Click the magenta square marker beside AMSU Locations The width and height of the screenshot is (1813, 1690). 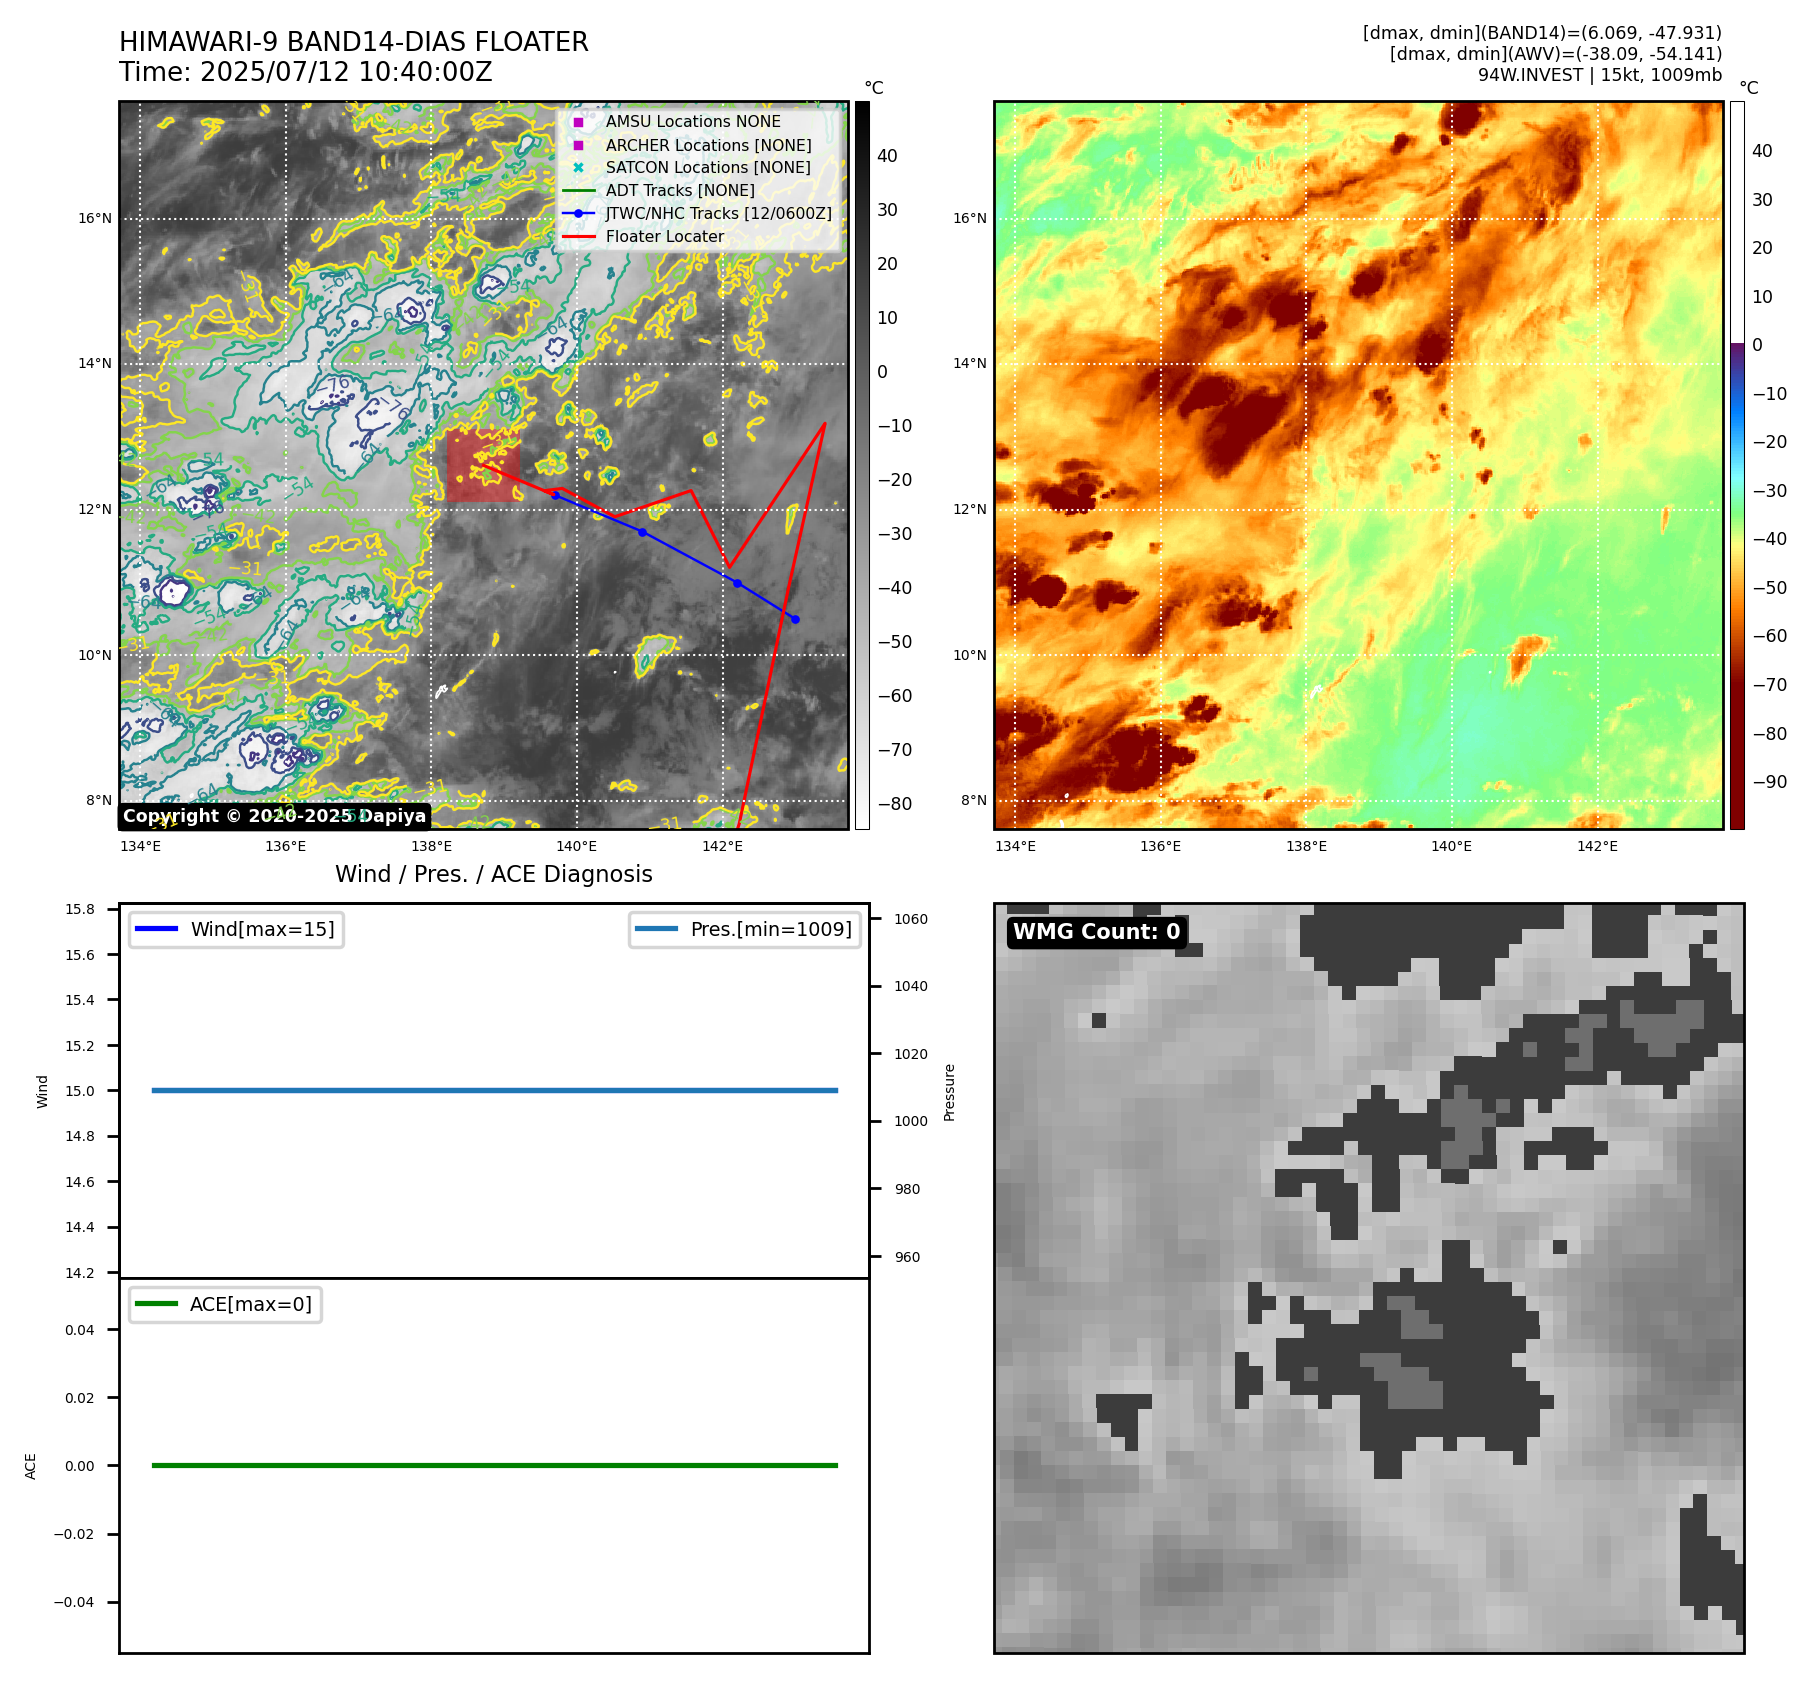coord(578,122)
